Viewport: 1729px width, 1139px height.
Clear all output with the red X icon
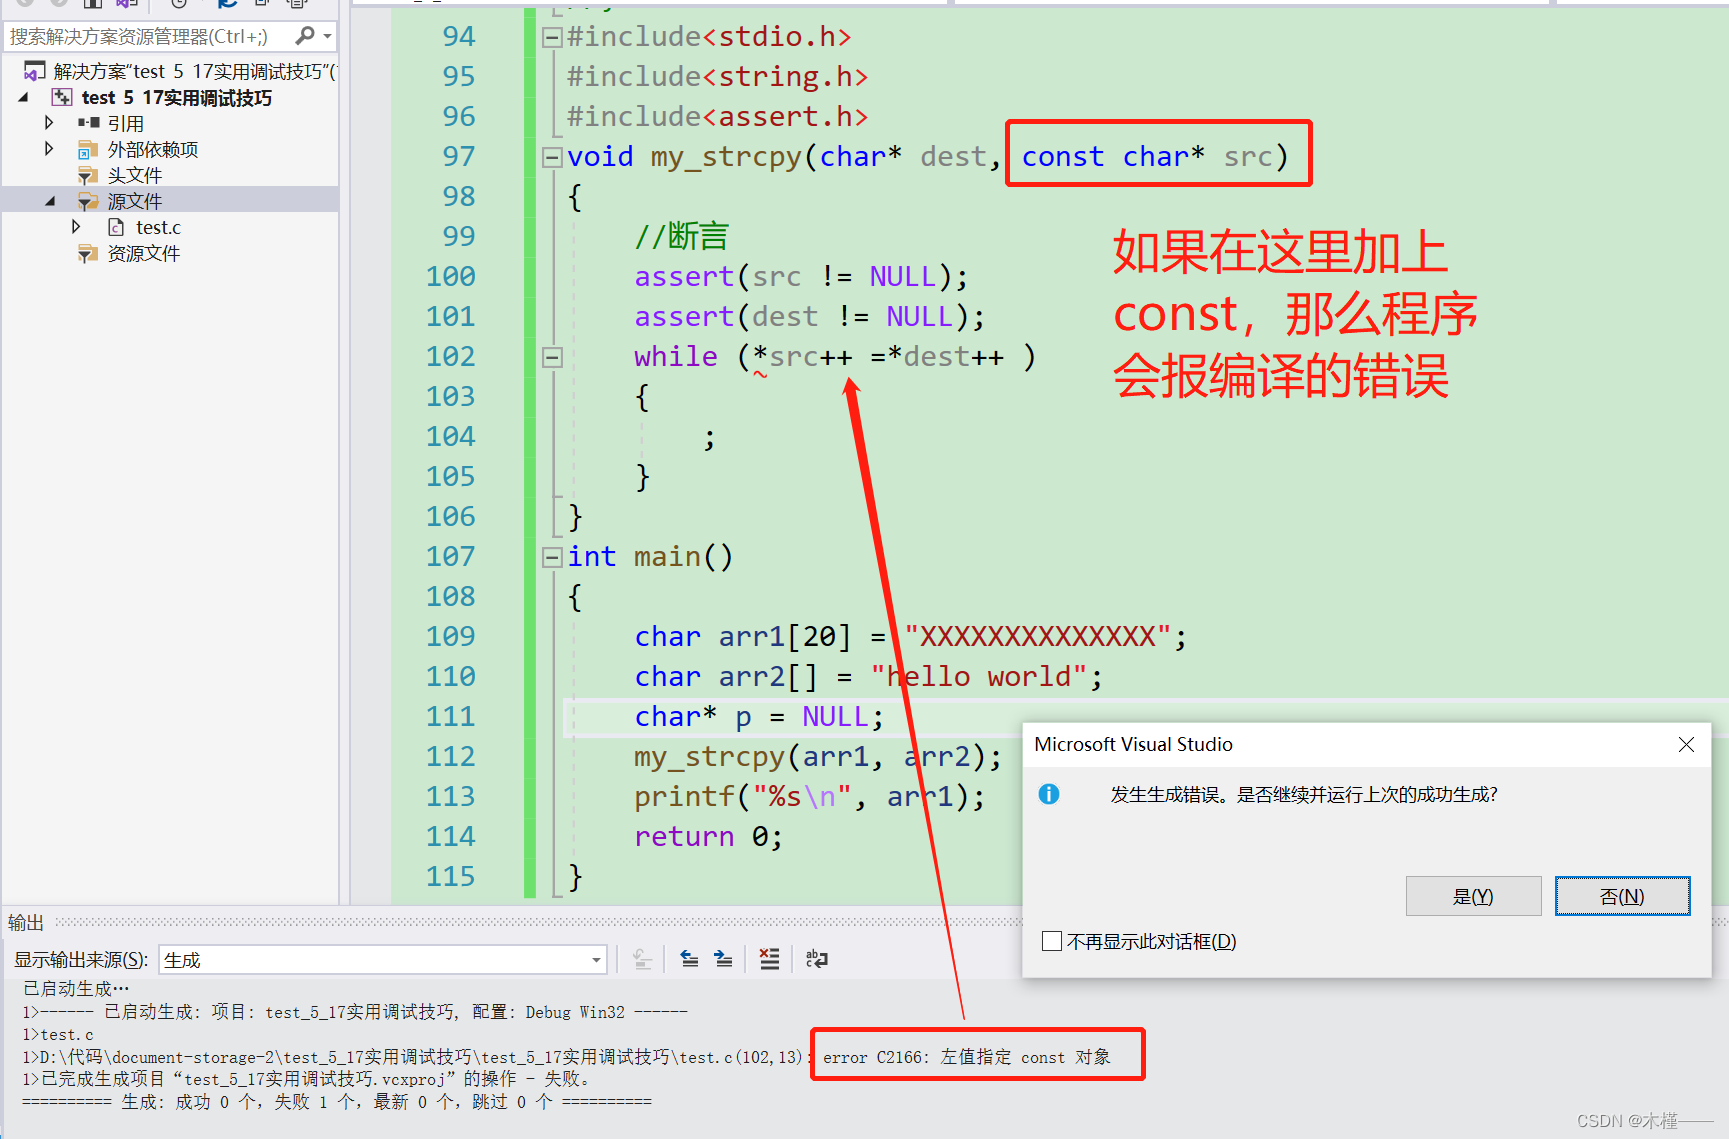click(769, 960)
